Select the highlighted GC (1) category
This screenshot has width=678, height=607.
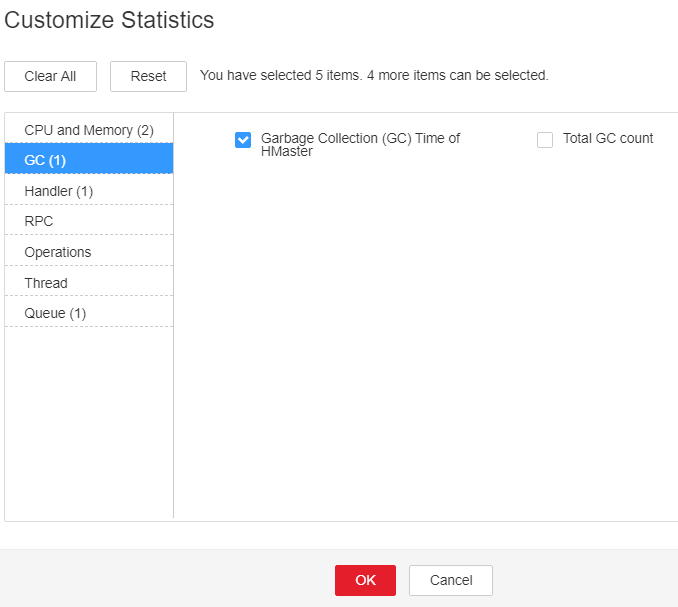[89, 160]
